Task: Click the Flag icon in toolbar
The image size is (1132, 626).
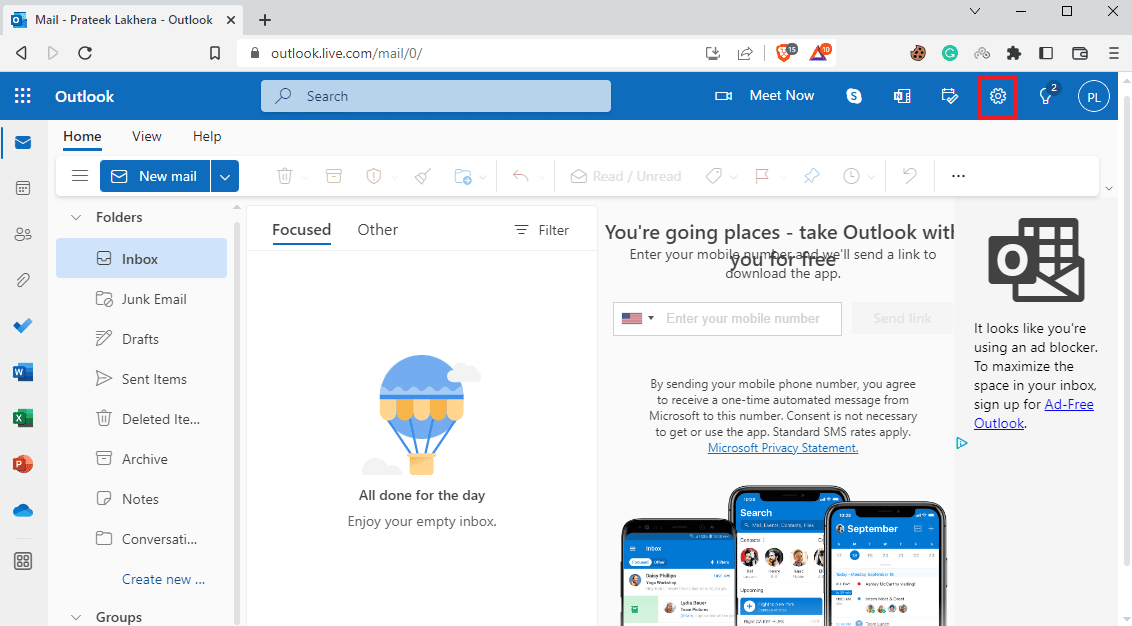Action: click(762, 176)
